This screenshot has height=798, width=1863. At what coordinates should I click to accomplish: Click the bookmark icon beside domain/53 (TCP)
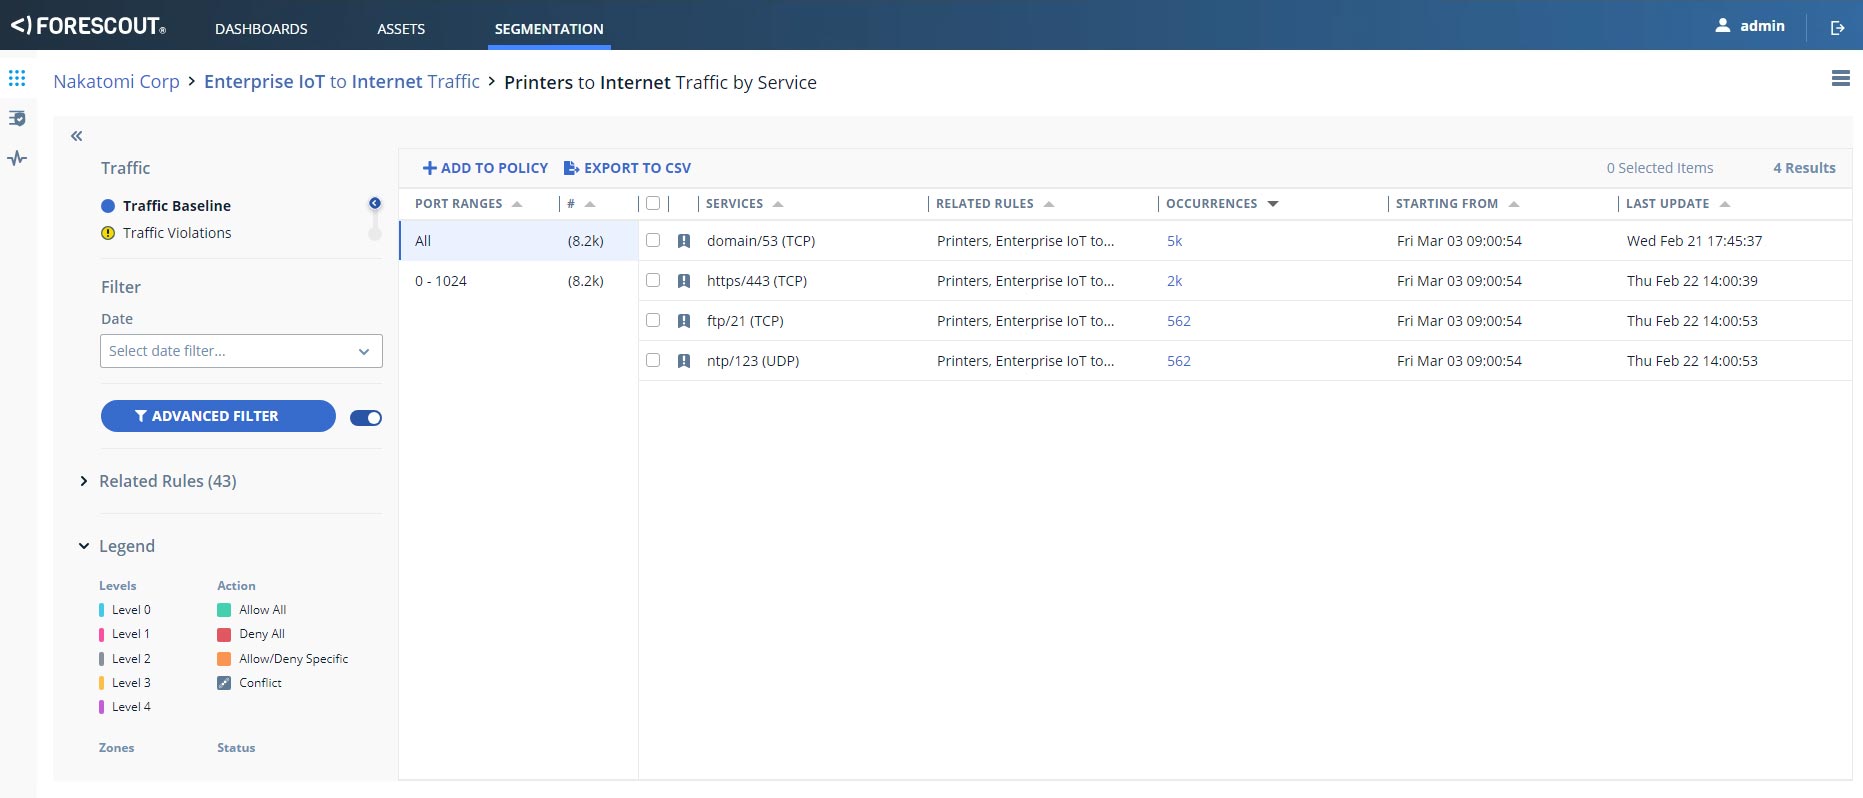coord(684,241)
